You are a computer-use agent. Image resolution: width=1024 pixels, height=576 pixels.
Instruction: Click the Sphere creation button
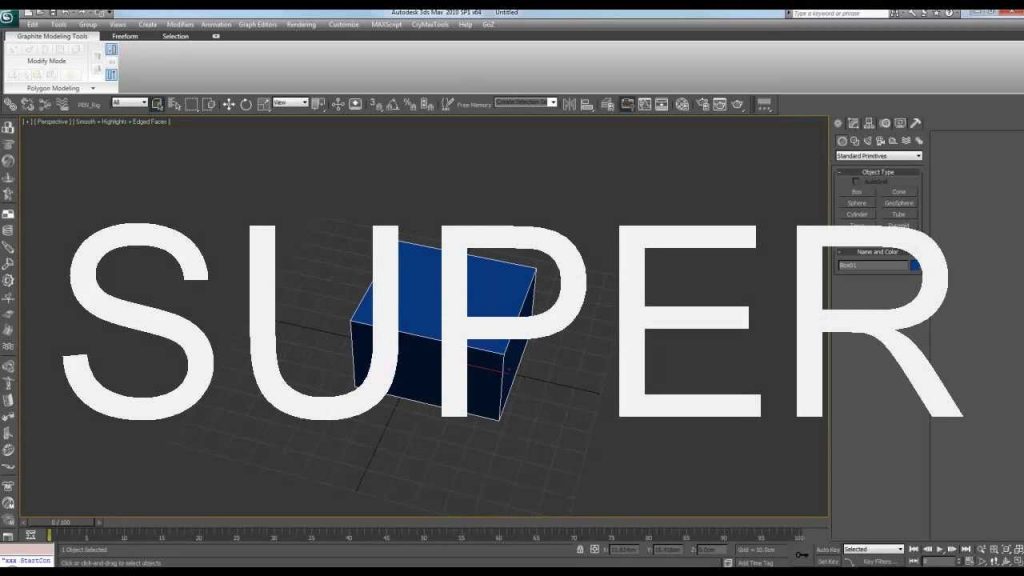tap(856, 202)
